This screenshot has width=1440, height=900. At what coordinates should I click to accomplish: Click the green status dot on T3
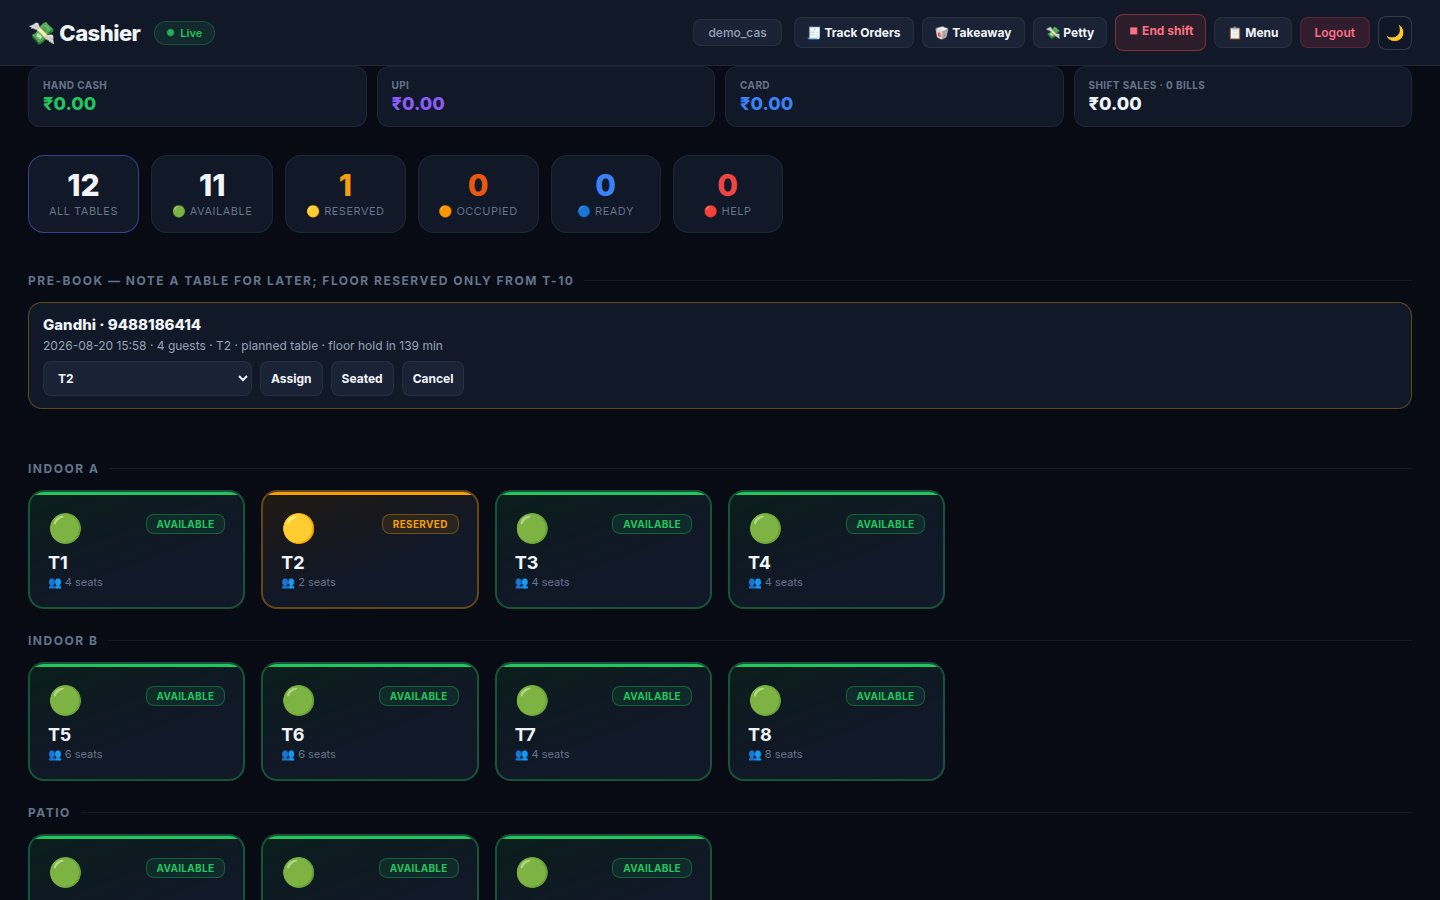point(532,528)
